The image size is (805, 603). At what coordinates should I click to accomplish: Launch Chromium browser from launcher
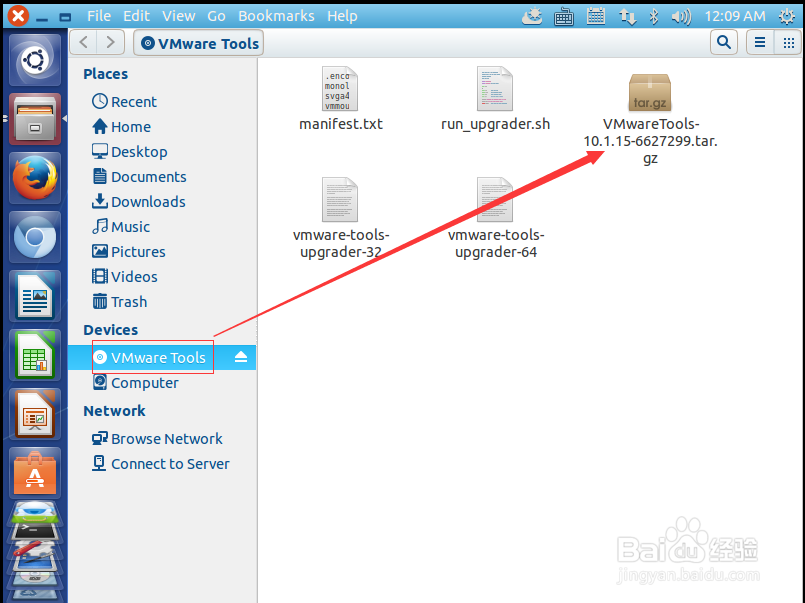pos(35,237)
